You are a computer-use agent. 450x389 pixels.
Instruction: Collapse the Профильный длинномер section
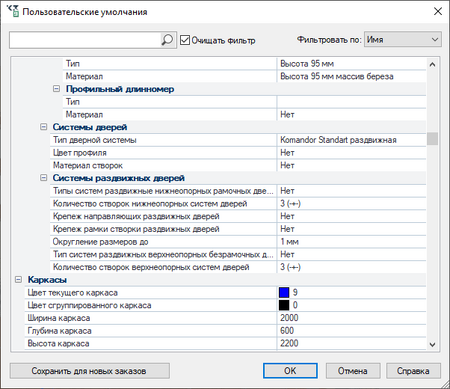click(x=57, y=89)
